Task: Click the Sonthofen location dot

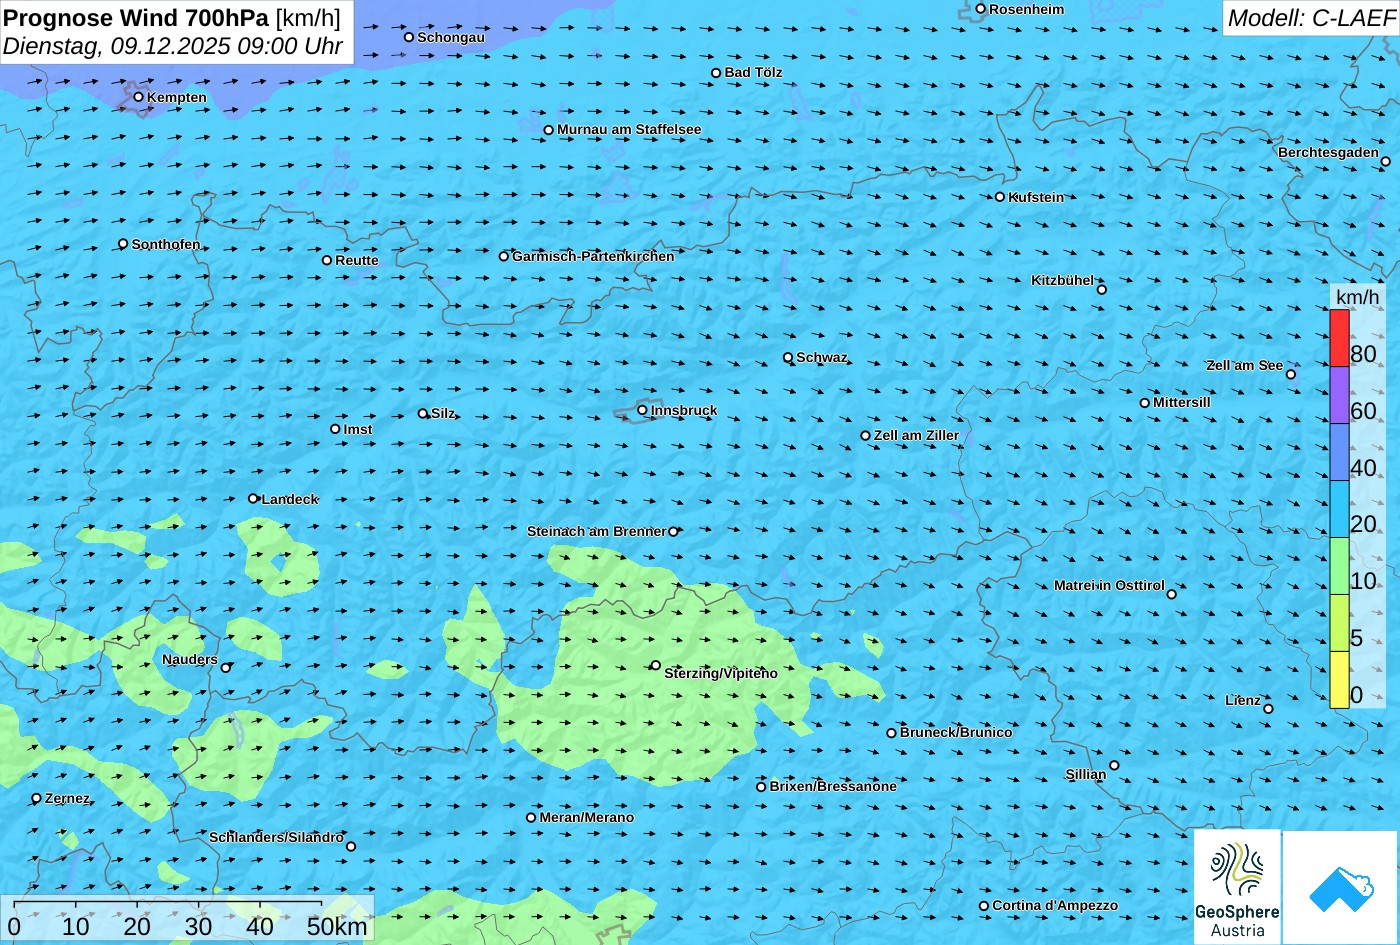Action: point(124,244)
